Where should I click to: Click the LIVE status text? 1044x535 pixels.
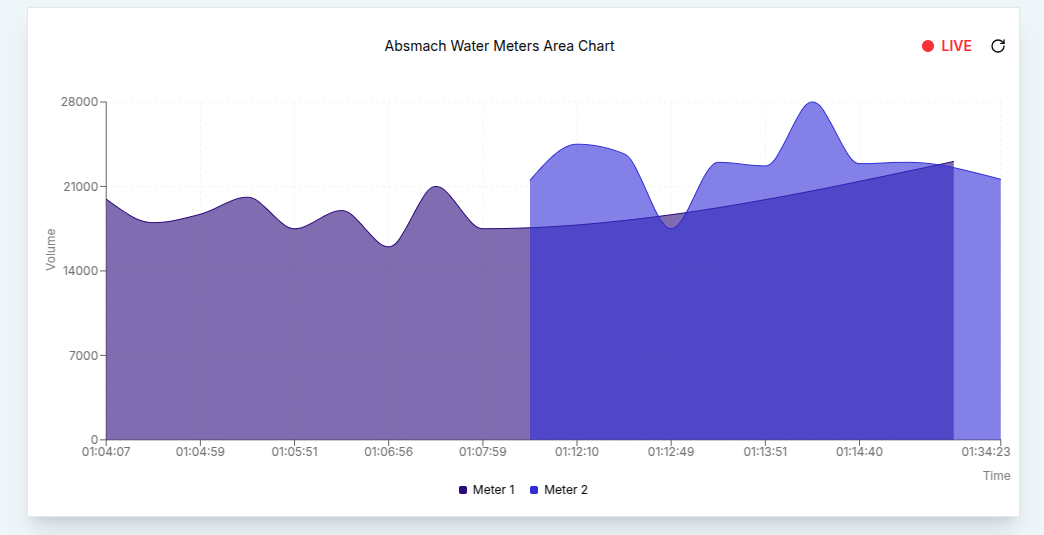(x=956, y=46)
